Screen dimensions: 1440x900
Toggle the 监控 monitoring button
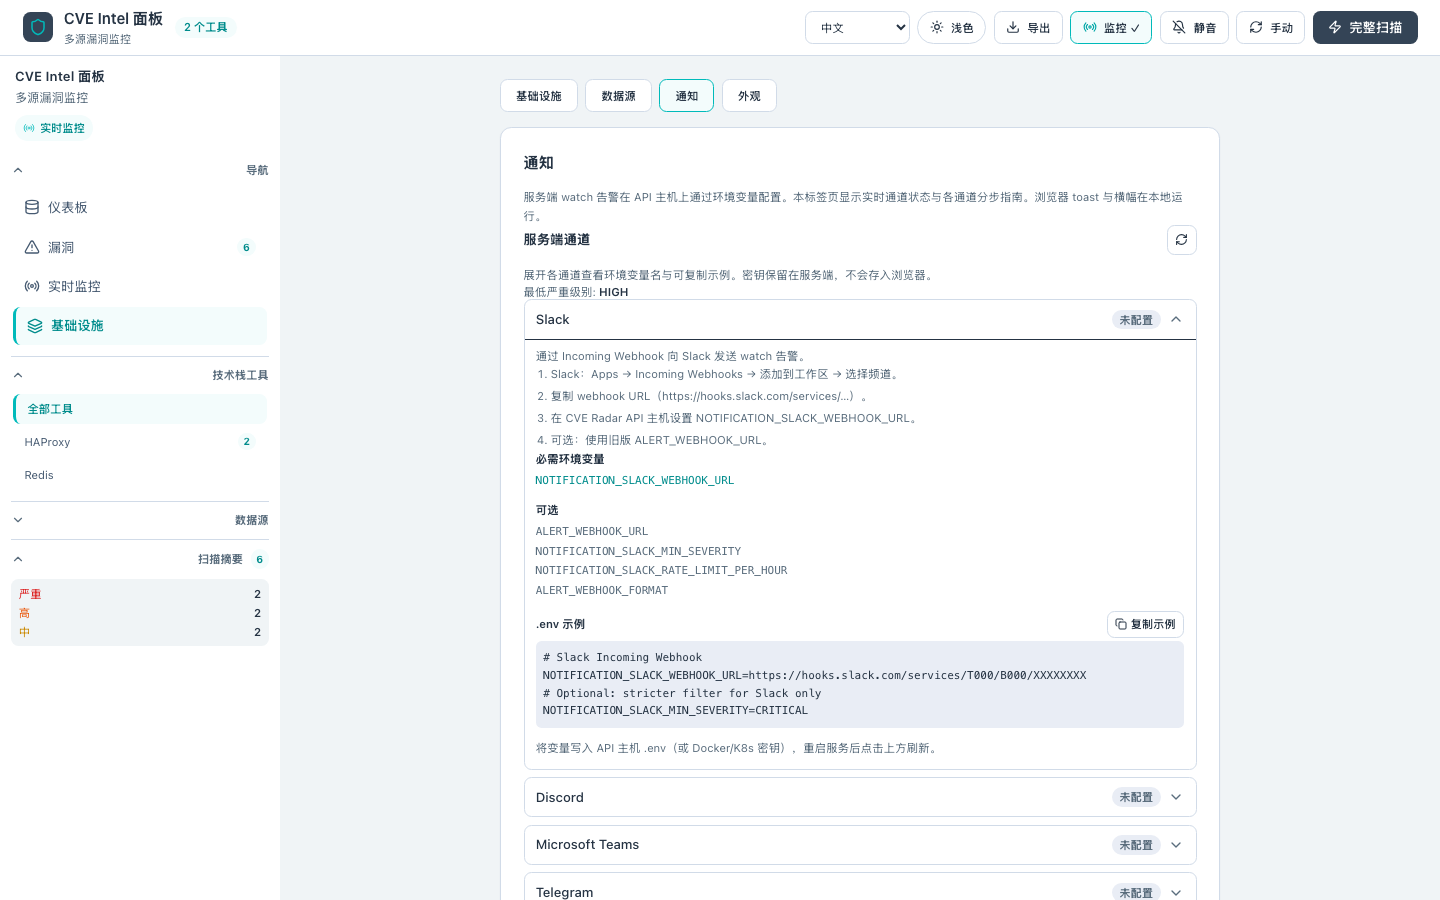[1111, 28]
